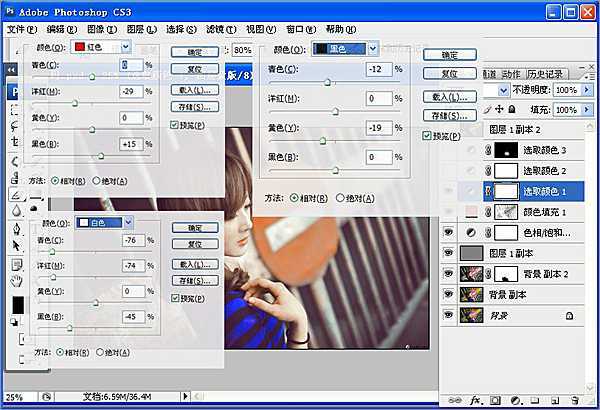Select the Crop tool in toolbox
Viewport: 600px width, 410px height.
(15, 141)
